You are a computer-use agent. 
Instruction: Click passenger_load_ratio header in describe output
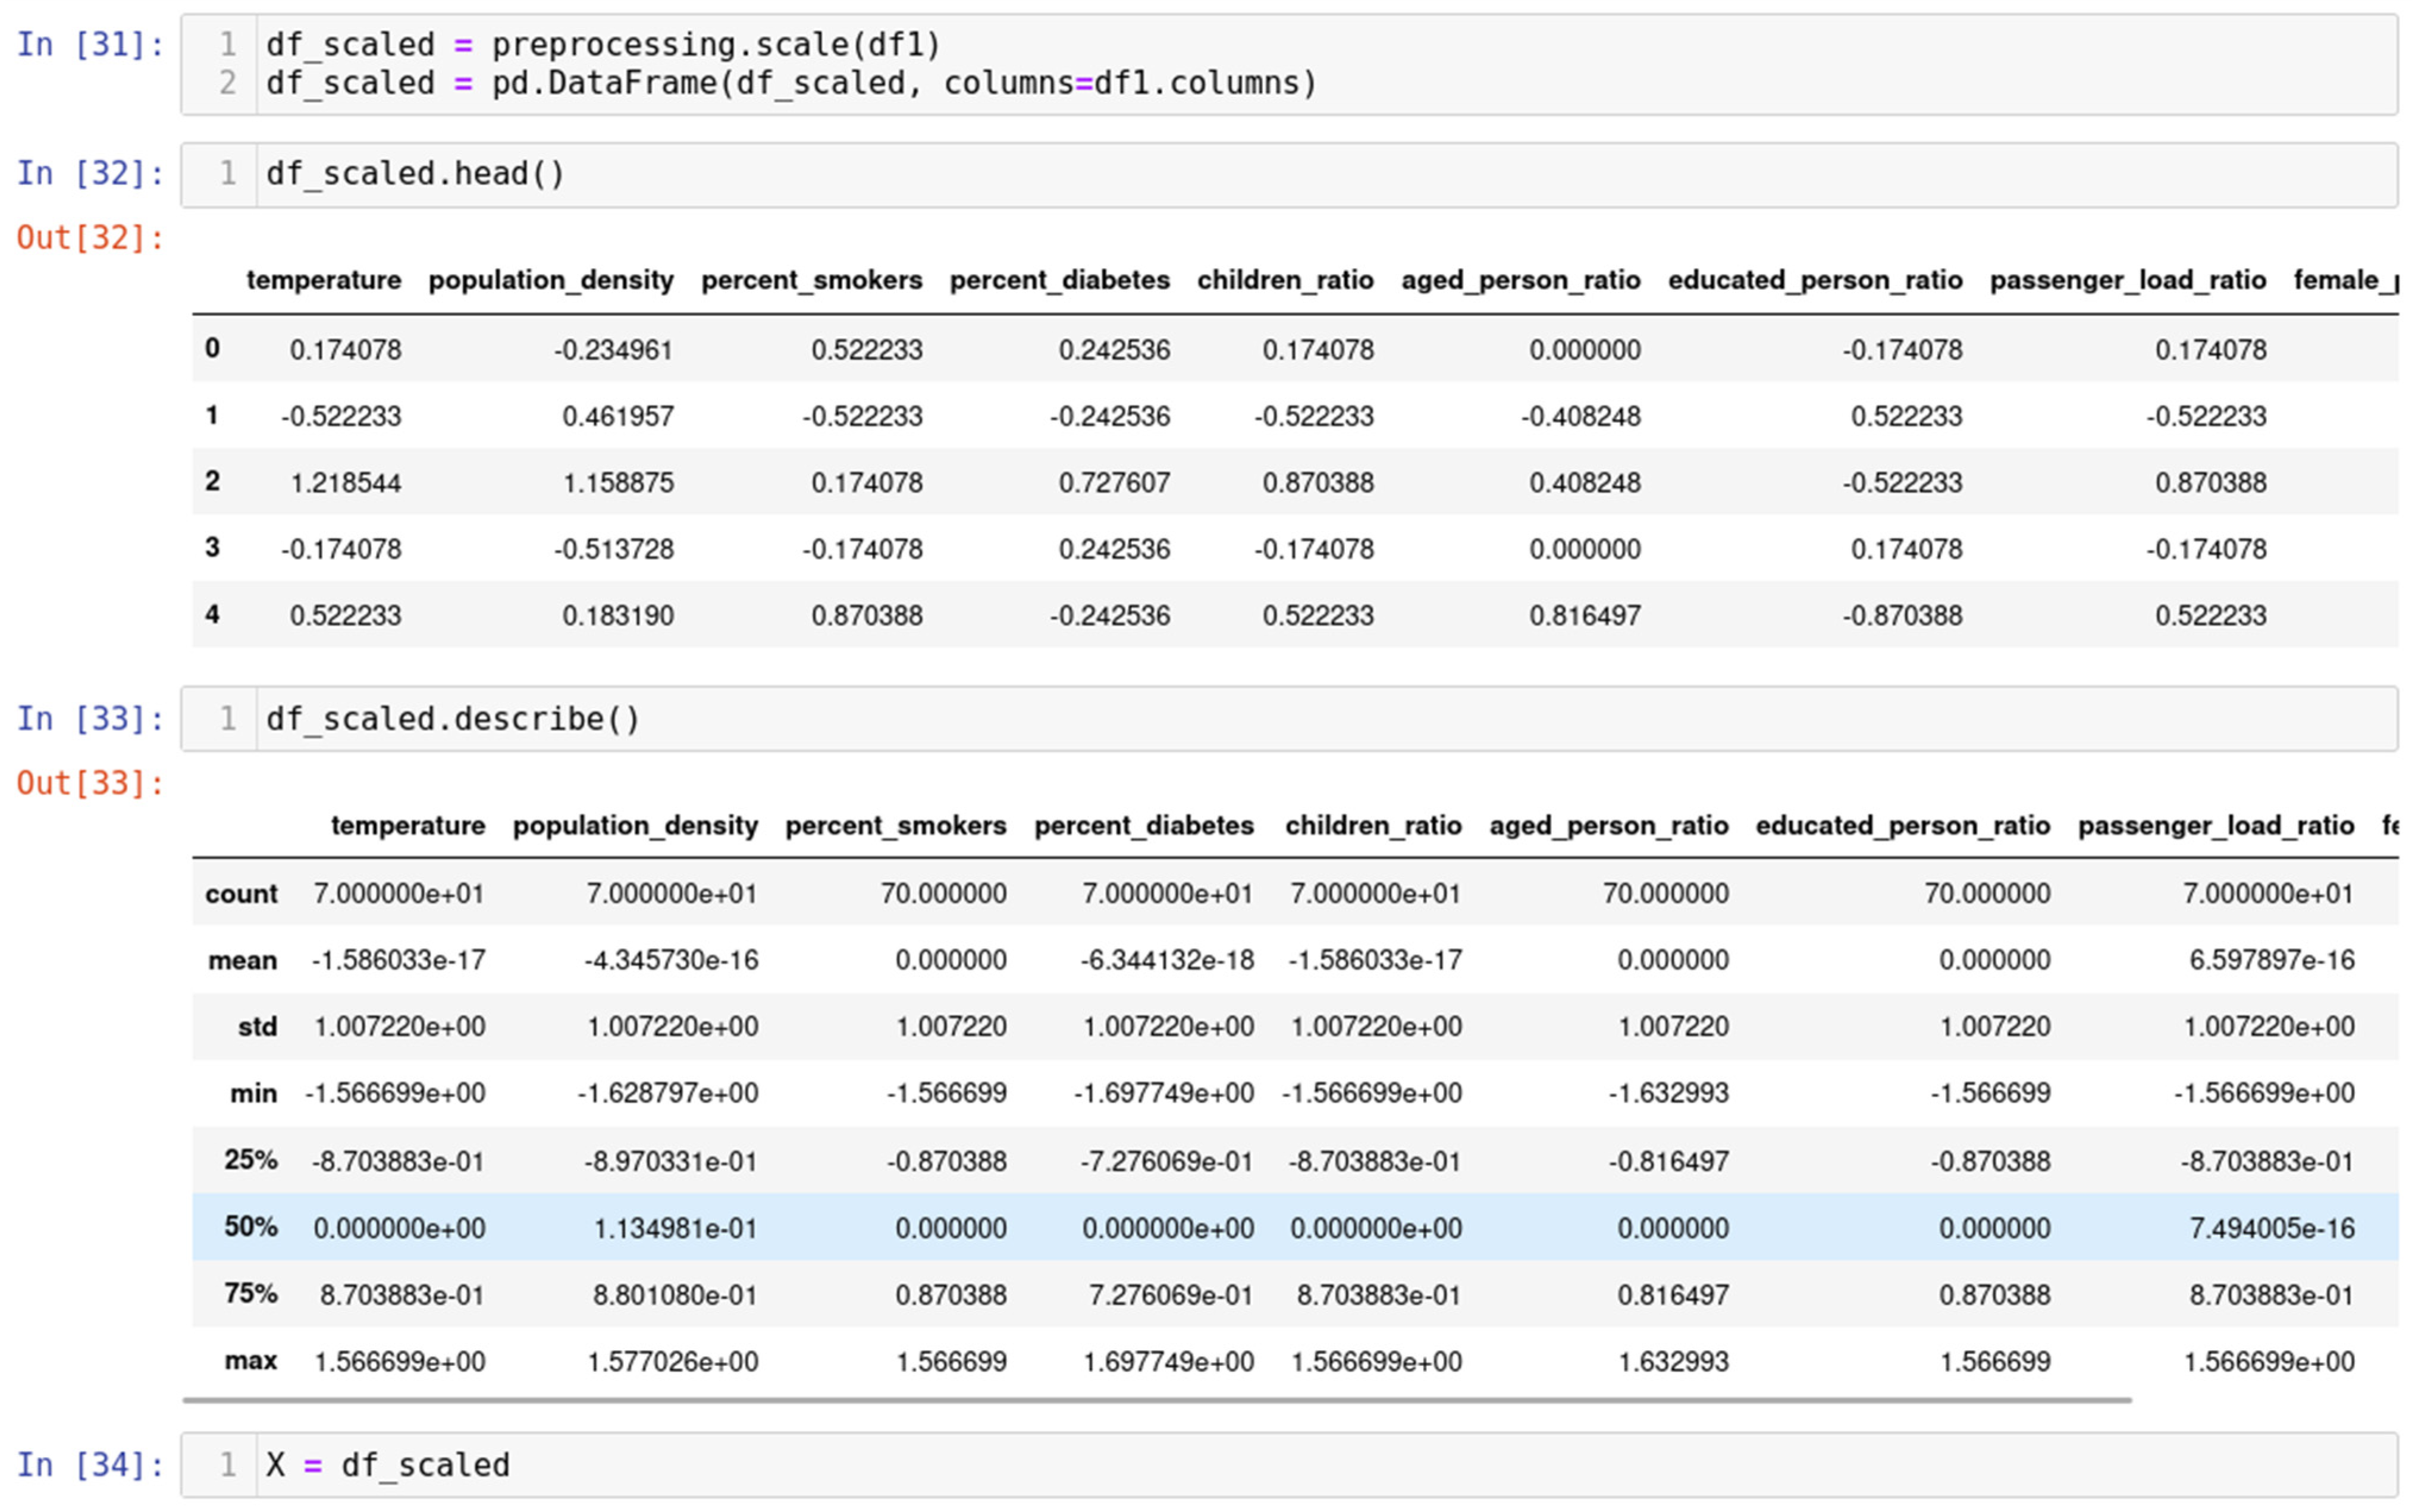pyautogui.click(x=2215, y=826)
